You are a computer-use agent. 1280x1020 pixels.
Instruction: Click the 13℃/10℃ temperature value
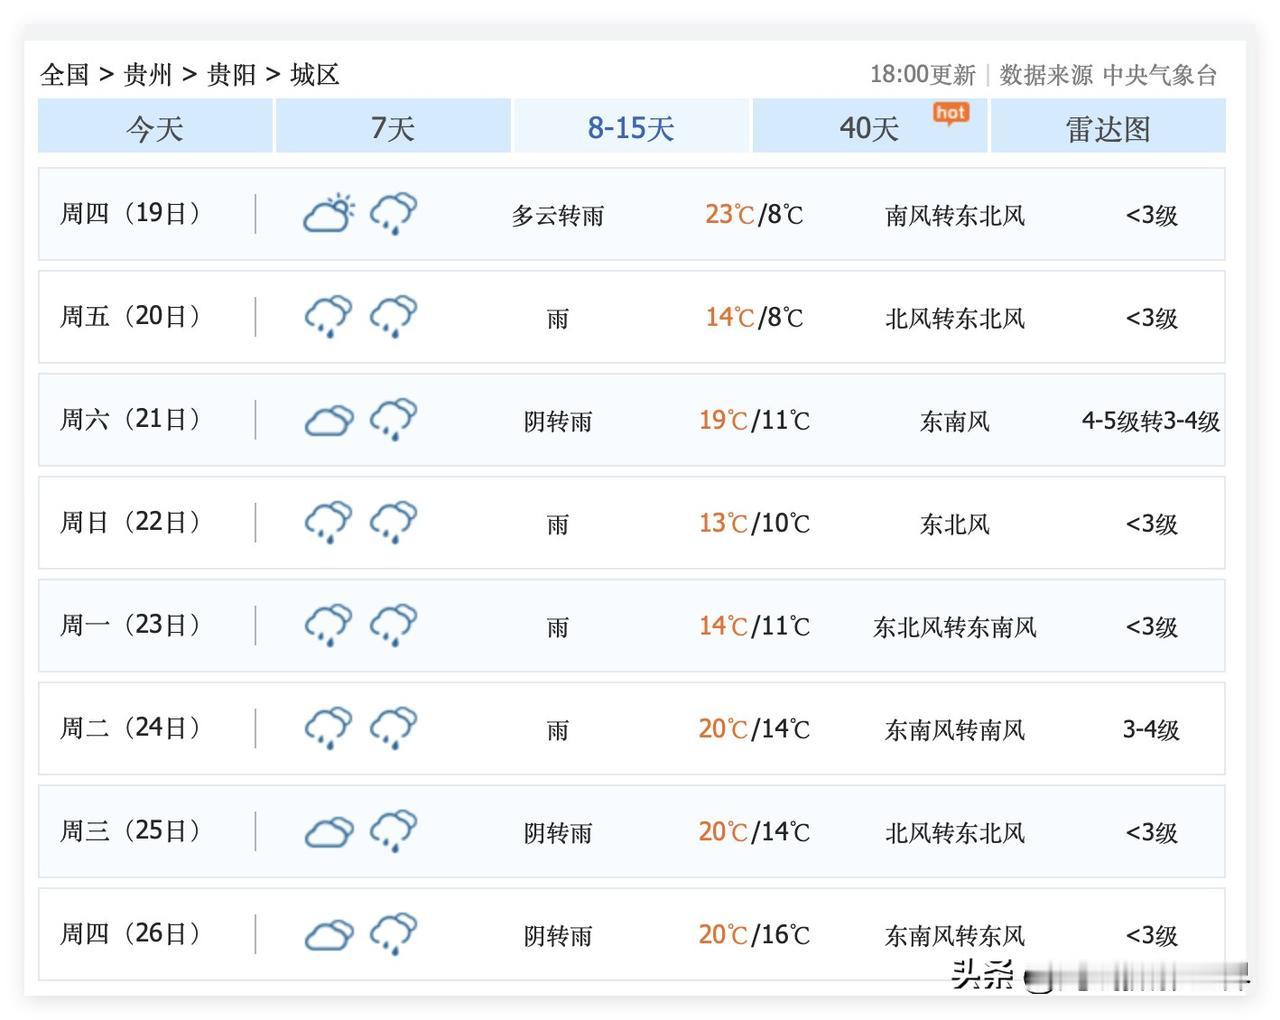[x=754, y=523]
